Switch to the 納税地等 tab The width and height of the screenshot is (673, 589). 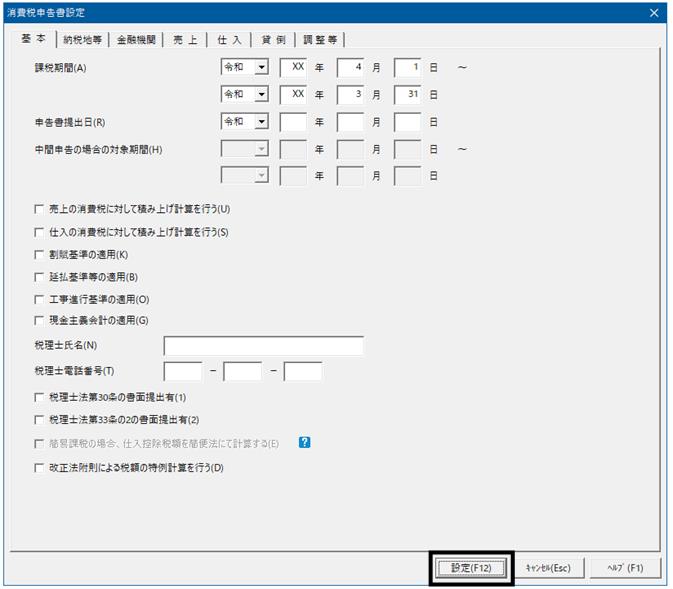tap(82, 39)
